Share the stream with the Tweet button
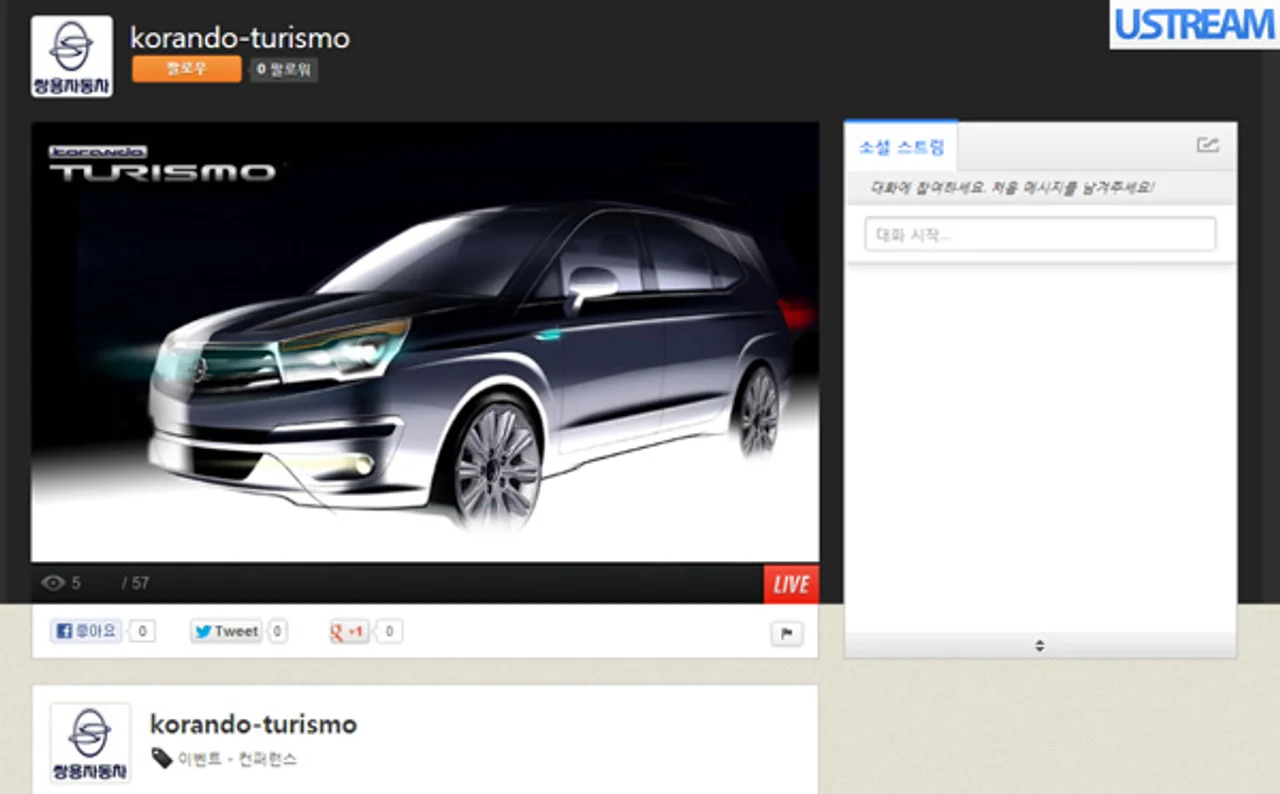This screenshot has width=1280, height=794. click(x=226, y=631)
